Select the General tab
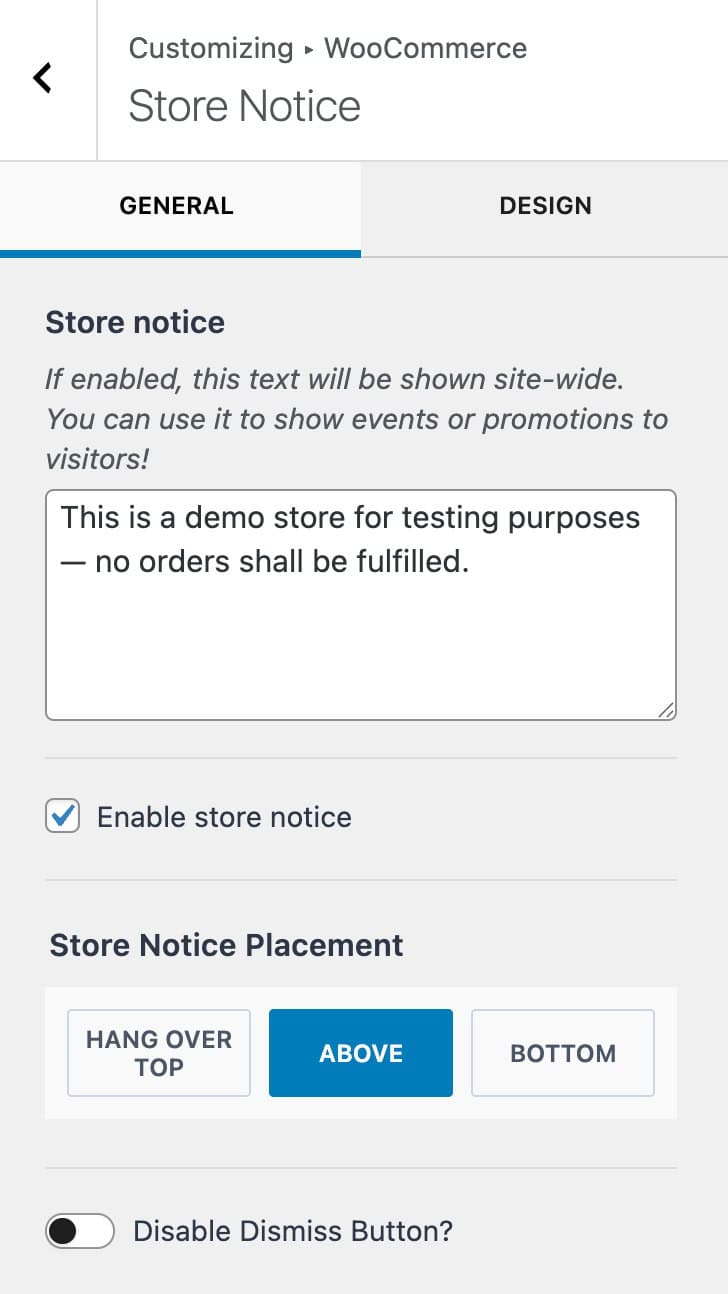The width and height of the screenshot is (728, 1294). tap(175, 206)
